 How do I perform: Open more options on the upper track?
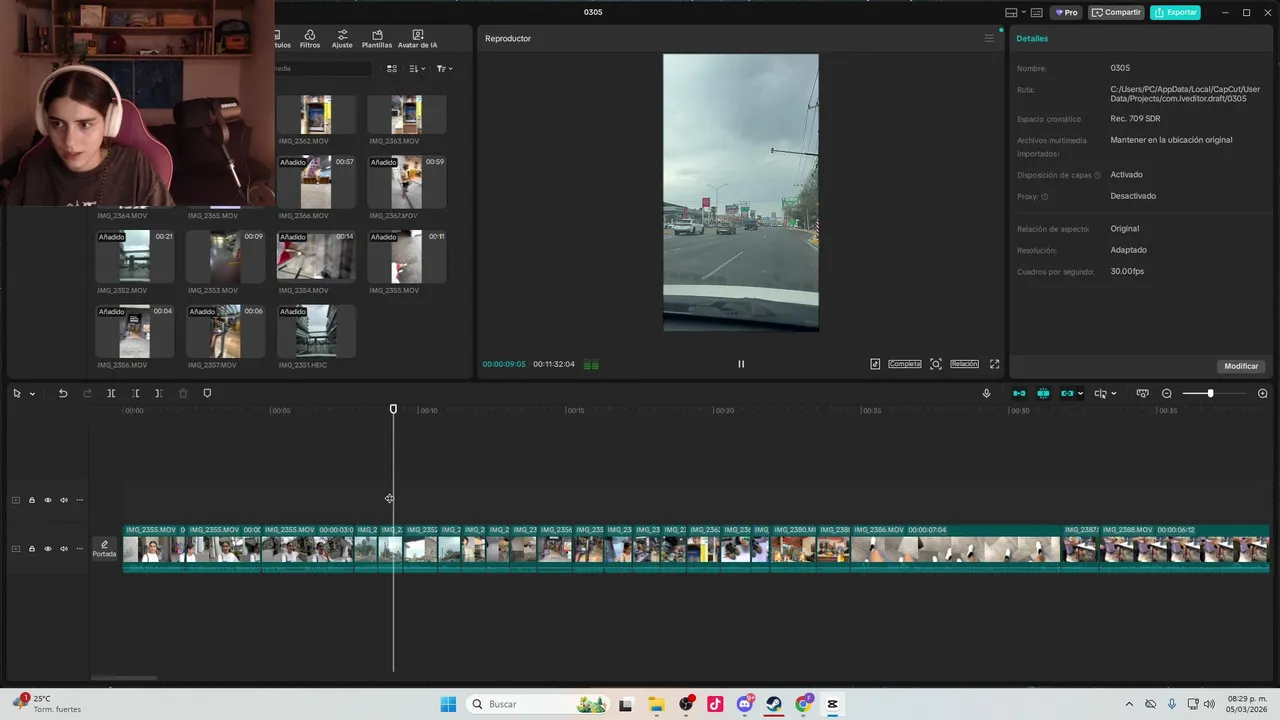click(x=79, y=500)
